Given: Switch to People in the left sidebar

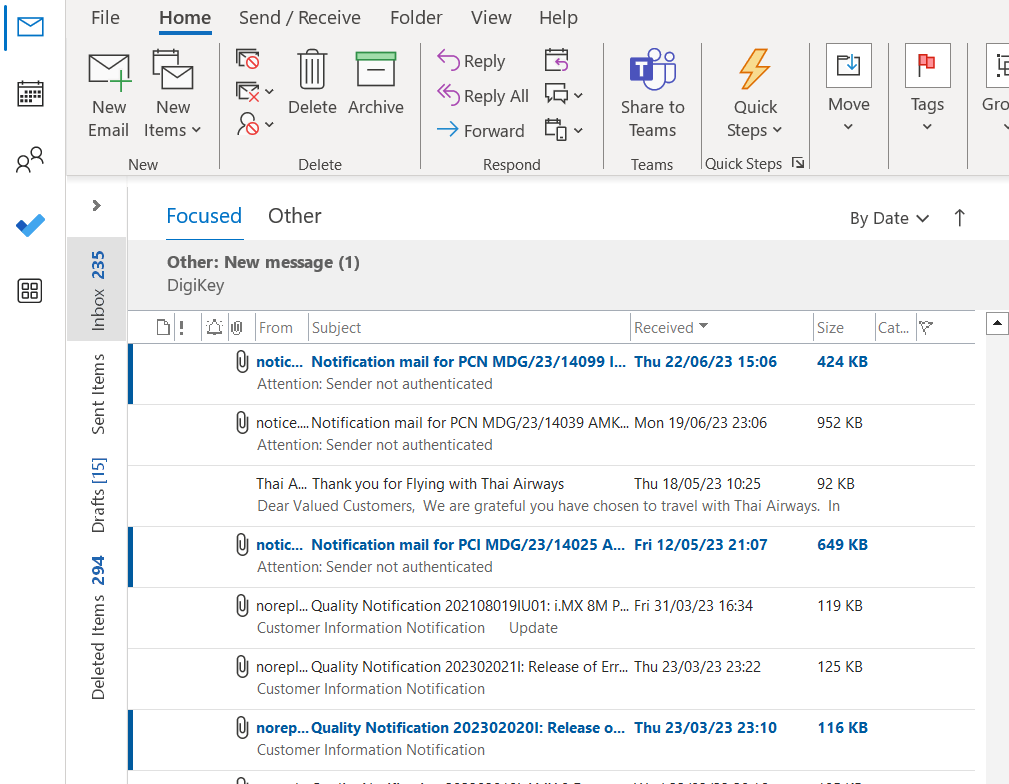Looking at the screenshot, I should click(x=30, y=158).
